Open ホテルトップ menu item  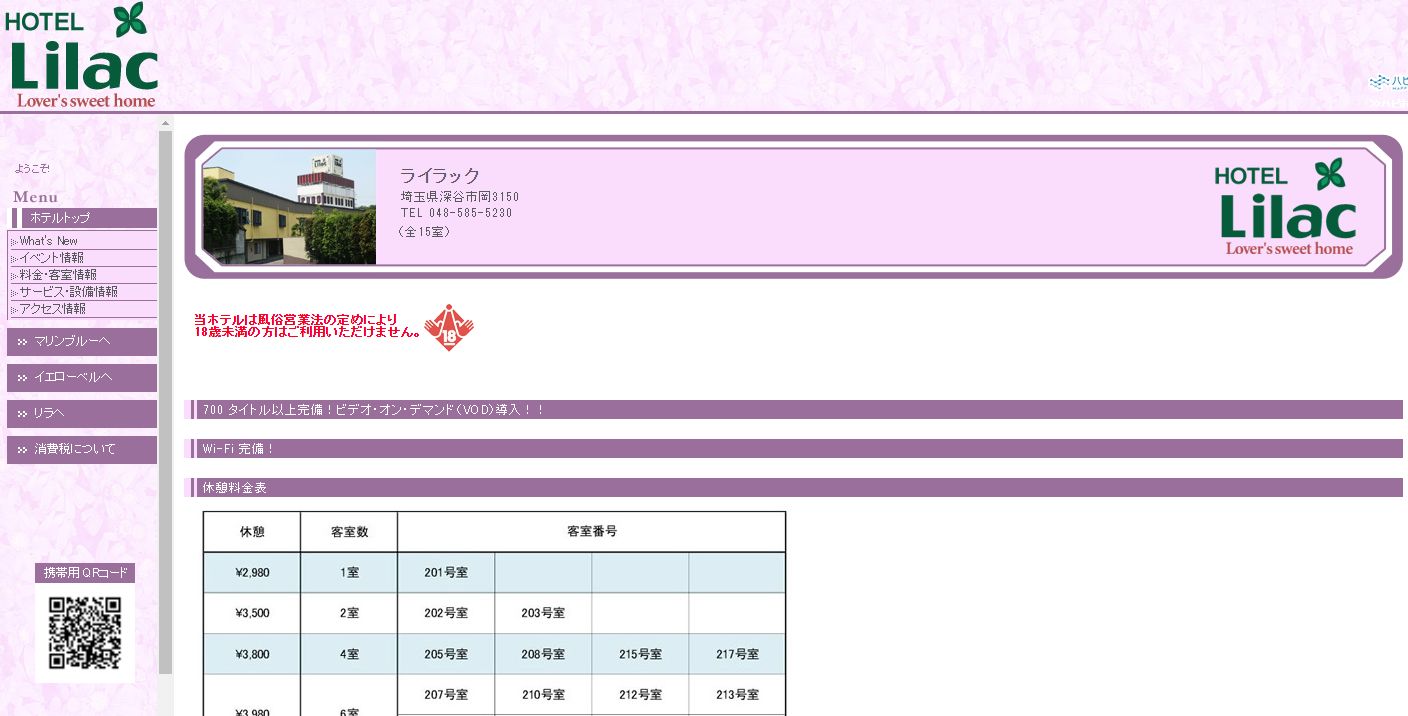[x=84, y=218]
